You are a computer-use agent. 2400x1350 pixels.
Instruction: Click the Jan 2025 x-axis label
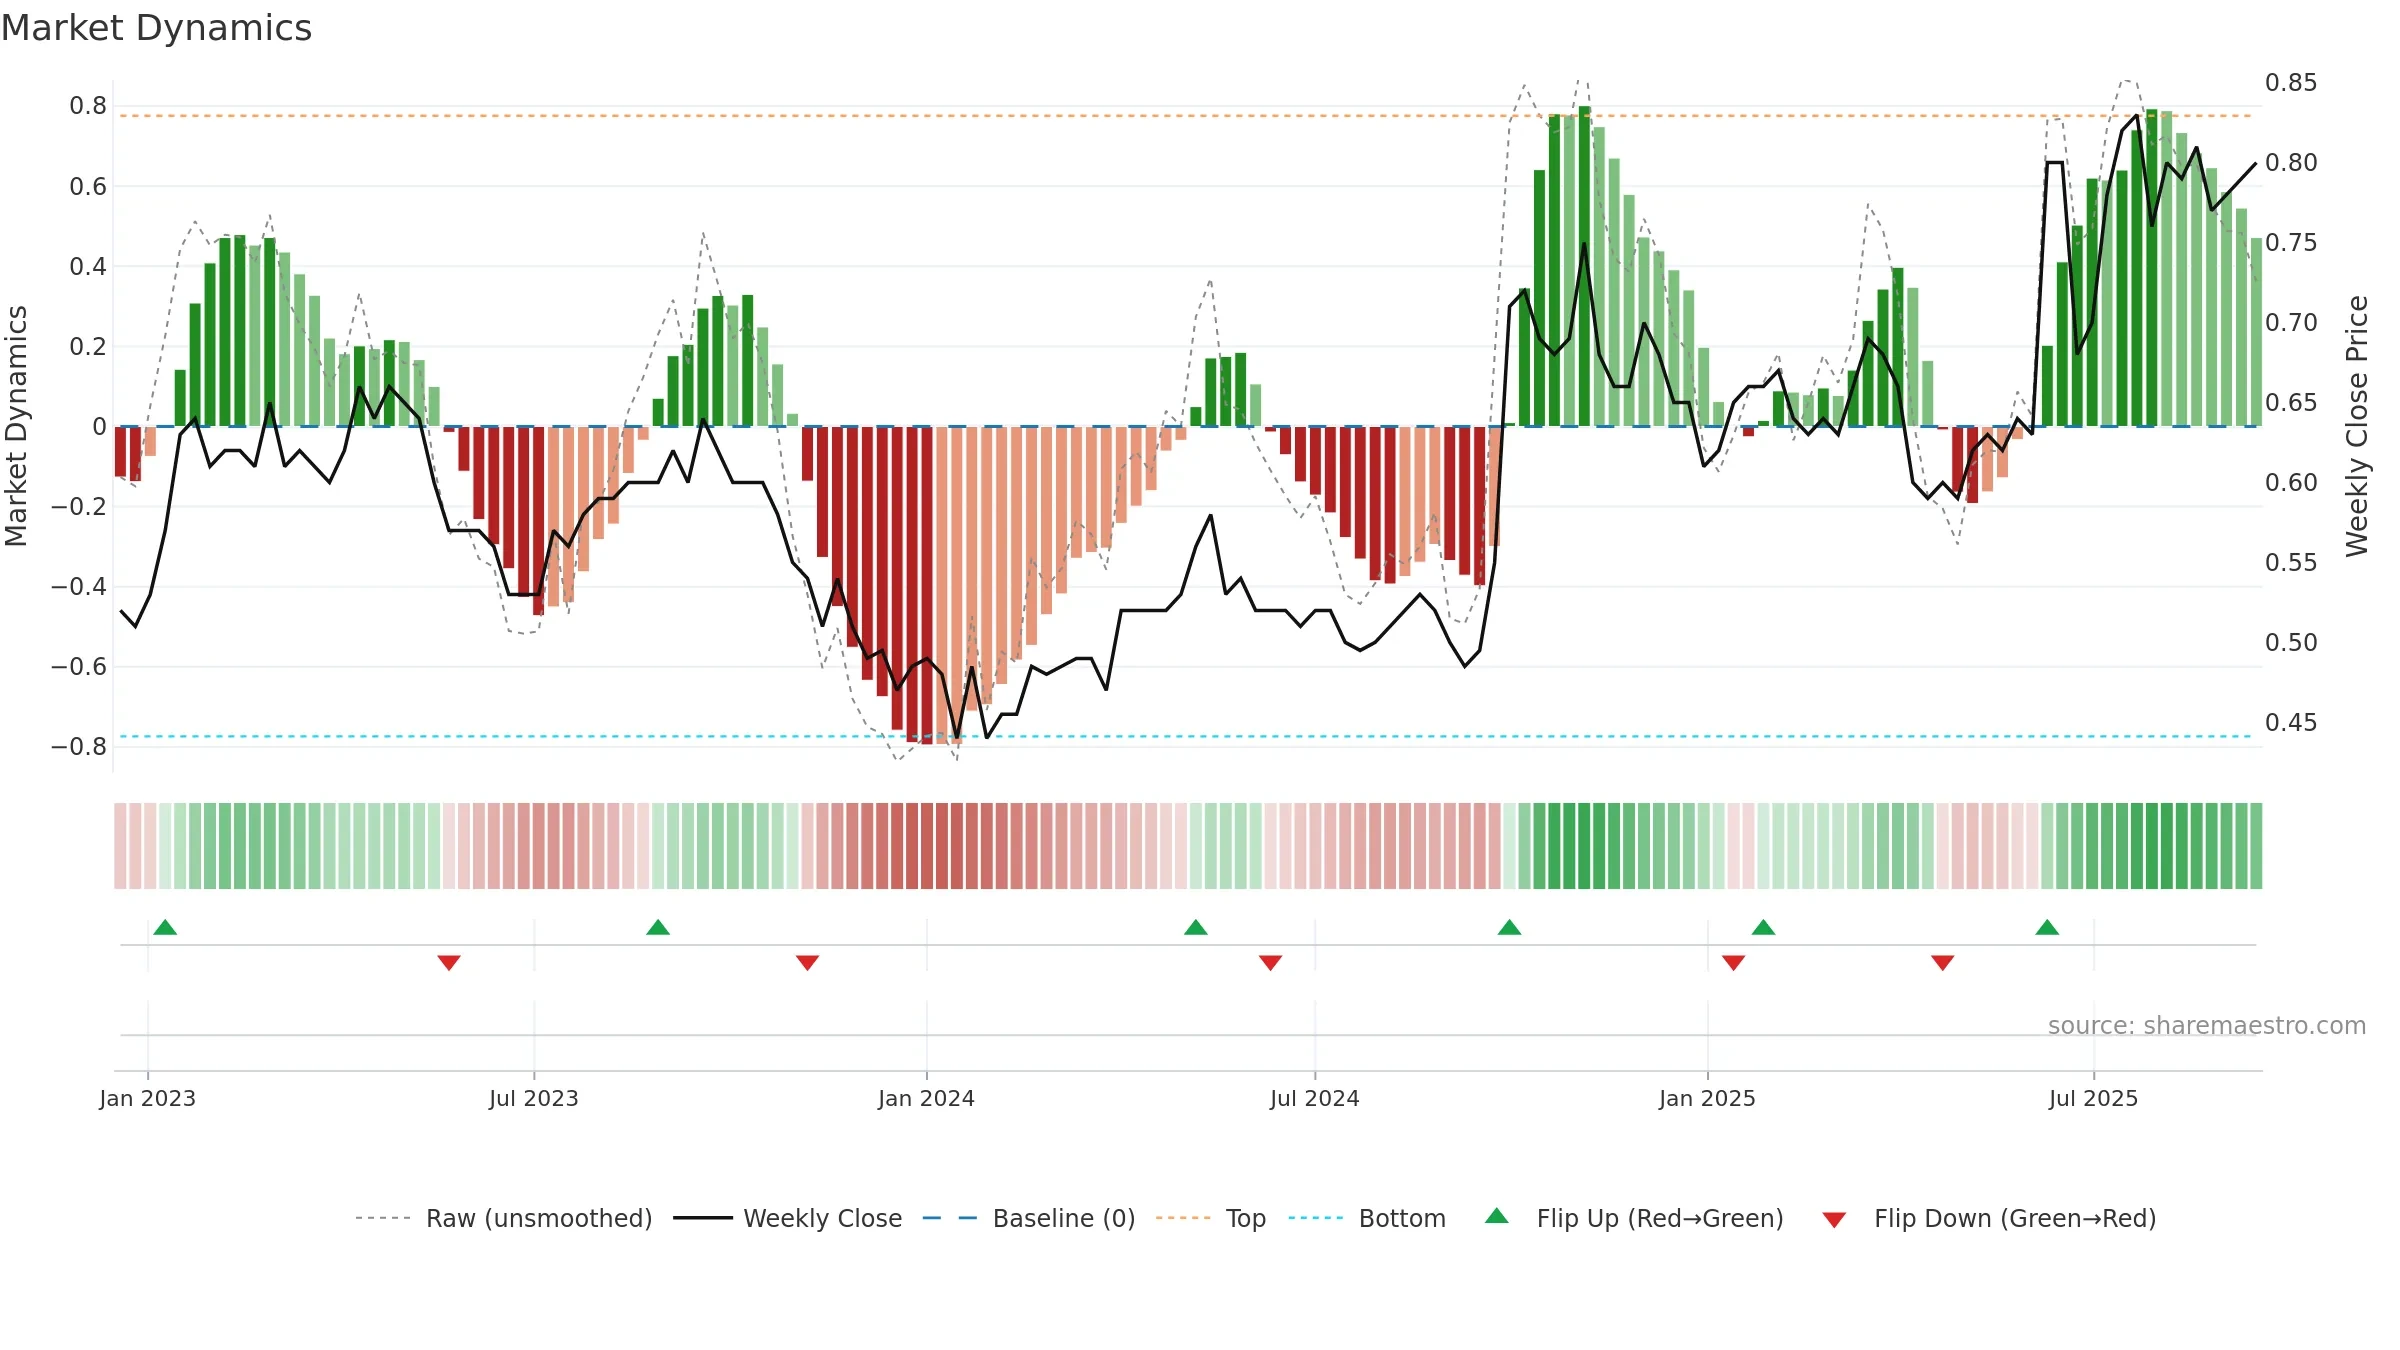tap(1708, 1098)
